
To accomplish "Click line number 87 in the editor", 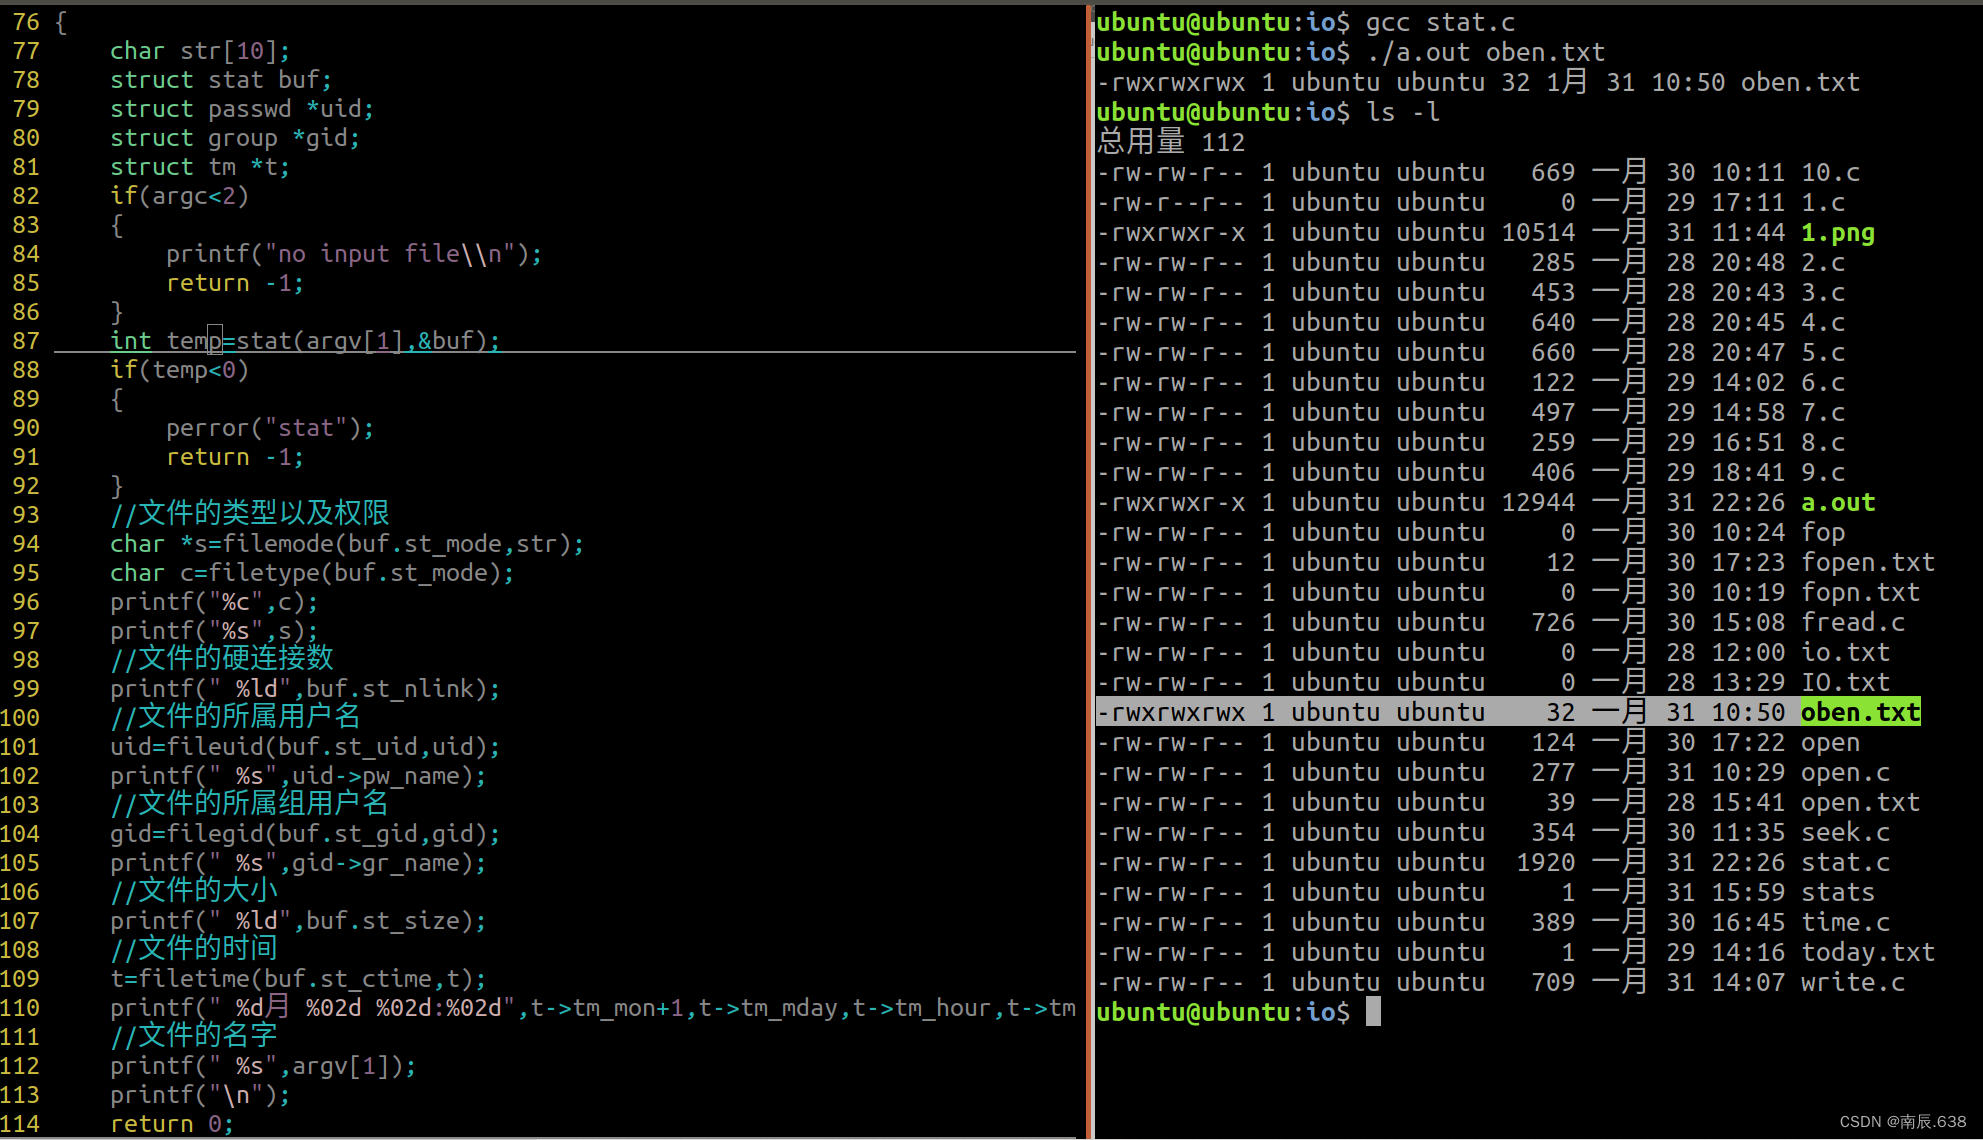I will (26, 341).
